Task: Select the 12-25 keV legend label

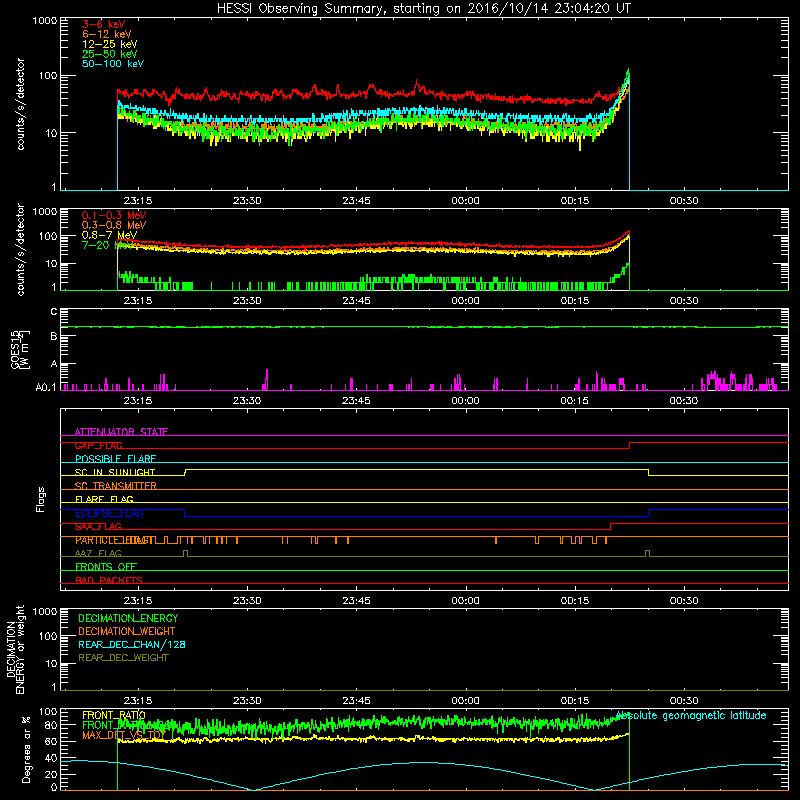Action: click(110, 44)
